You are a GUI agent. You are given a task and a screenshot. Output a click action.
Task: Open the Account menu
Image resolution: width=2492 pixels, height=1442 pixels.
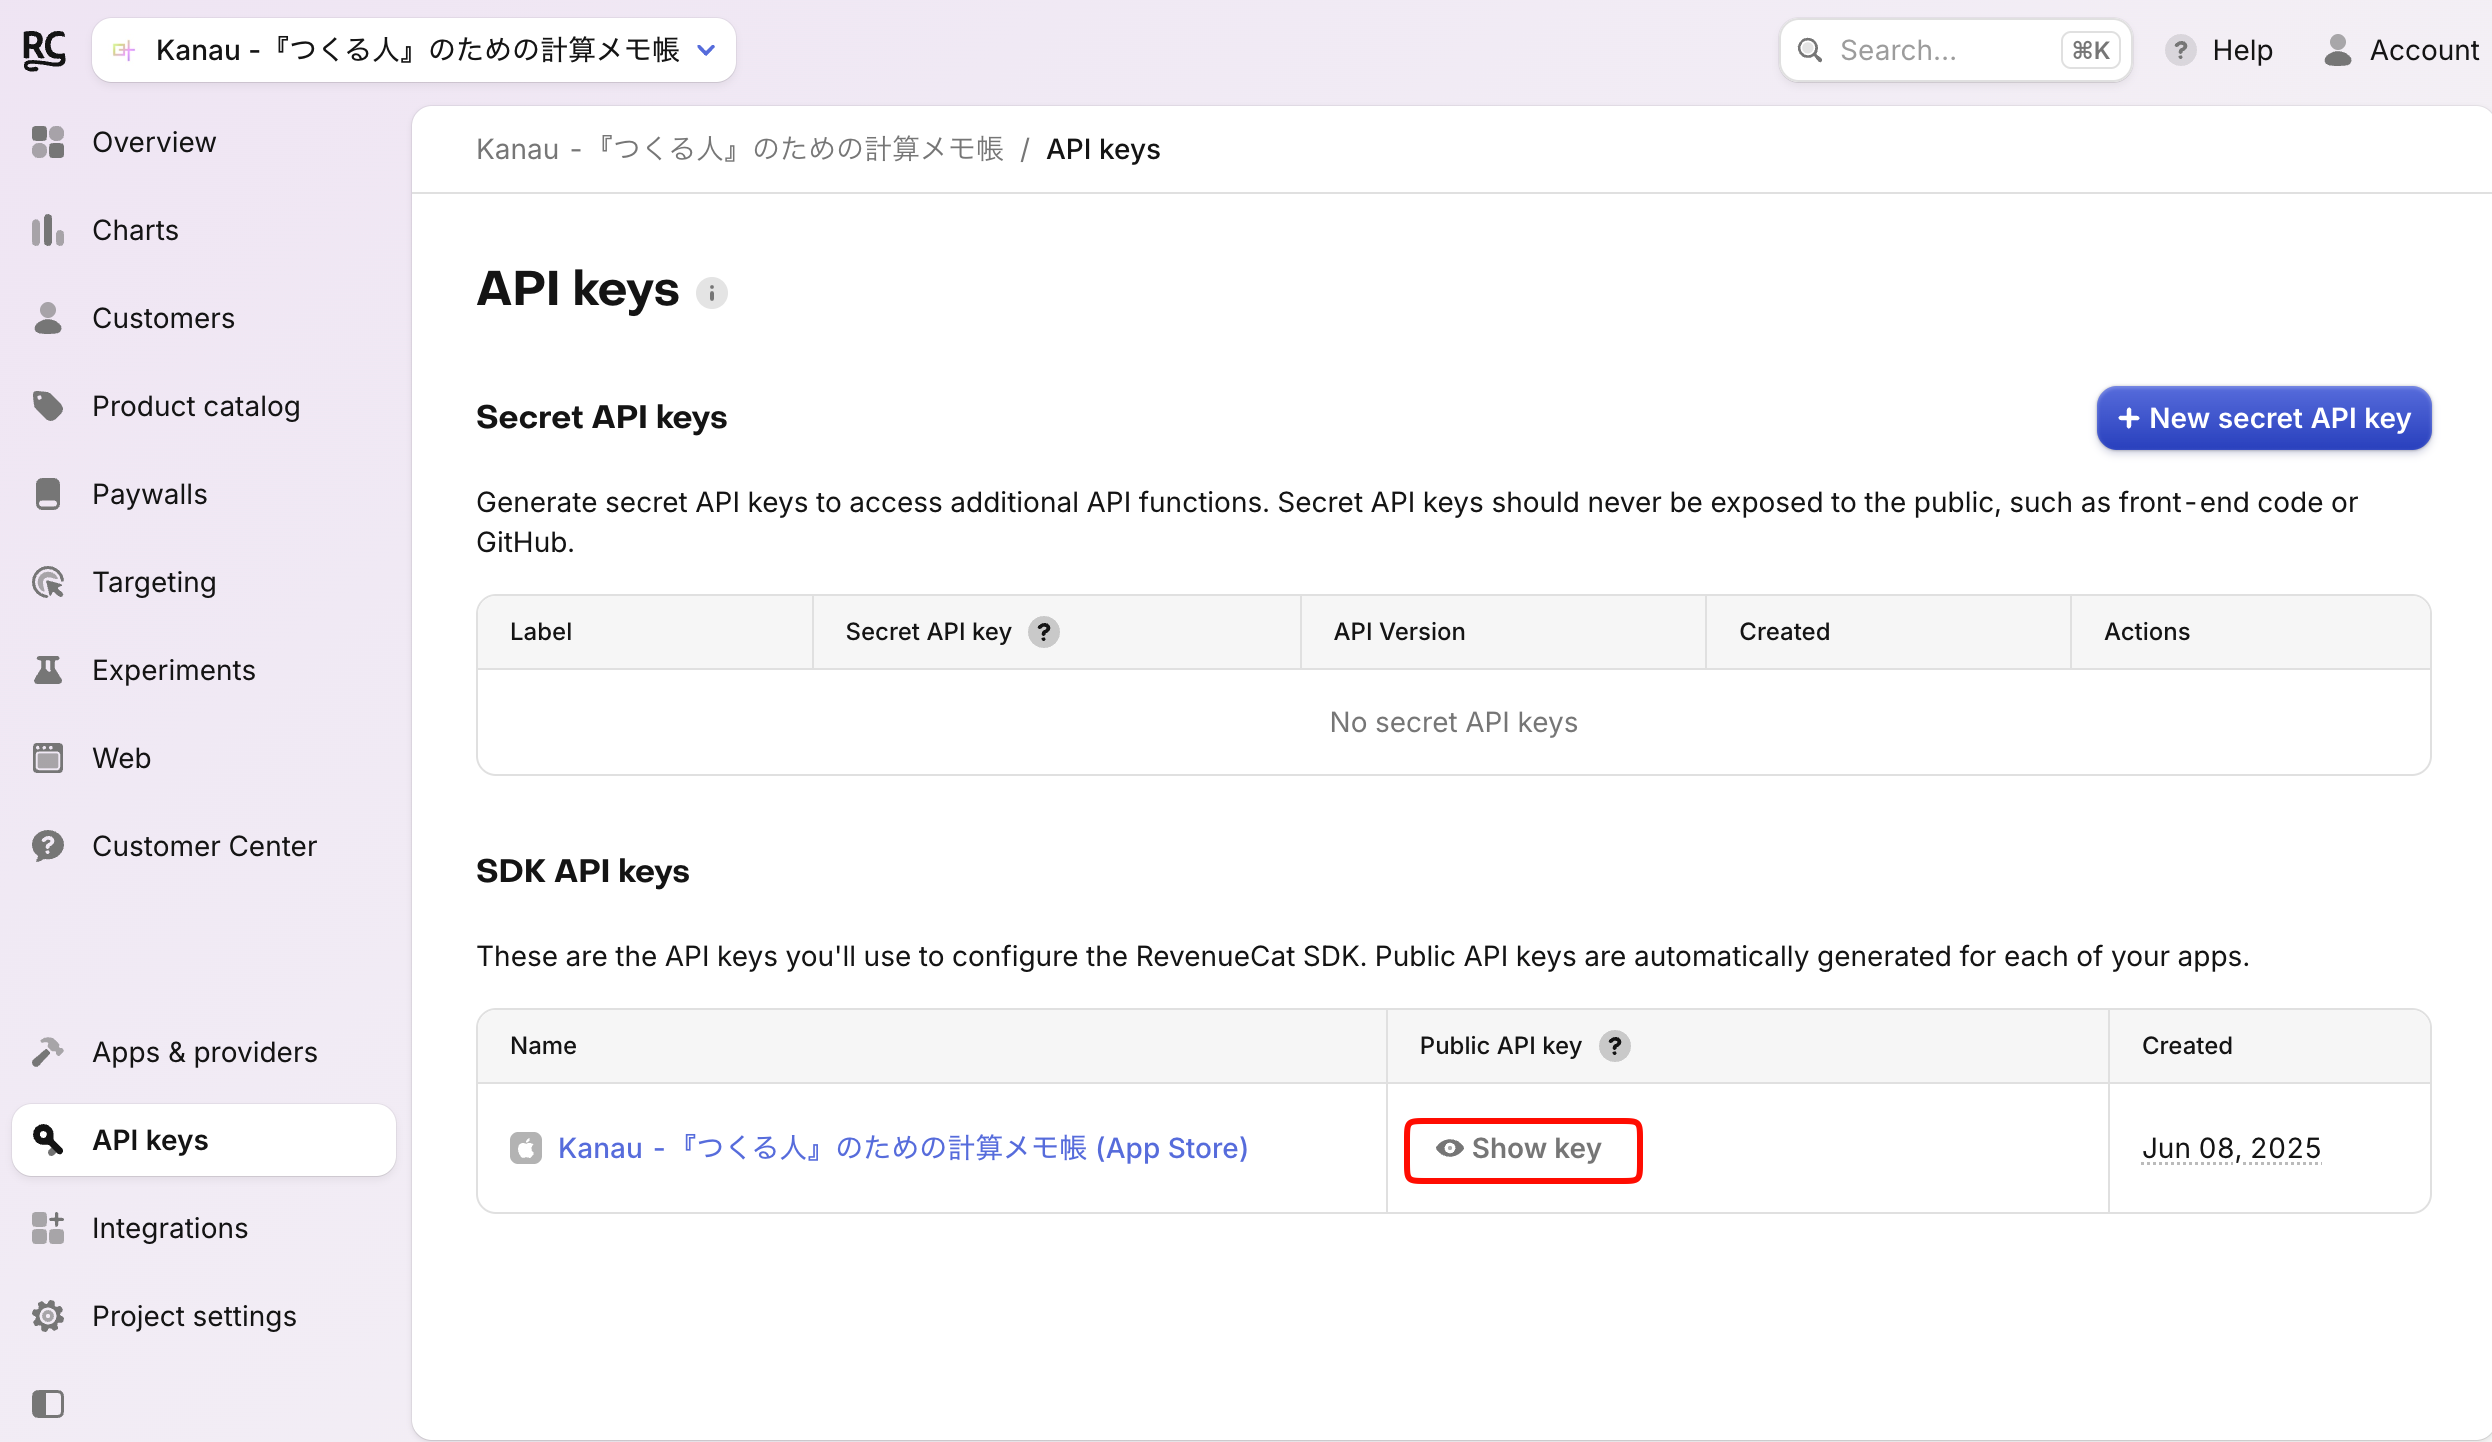tap(2403, 50)
